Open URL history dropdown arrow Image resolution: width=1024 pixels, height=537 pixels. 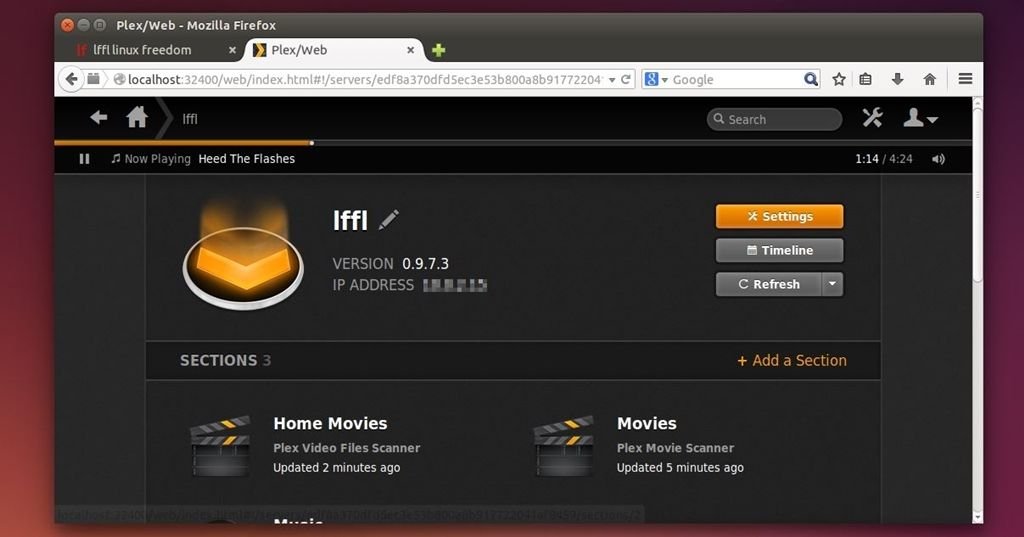pos(612,80)
